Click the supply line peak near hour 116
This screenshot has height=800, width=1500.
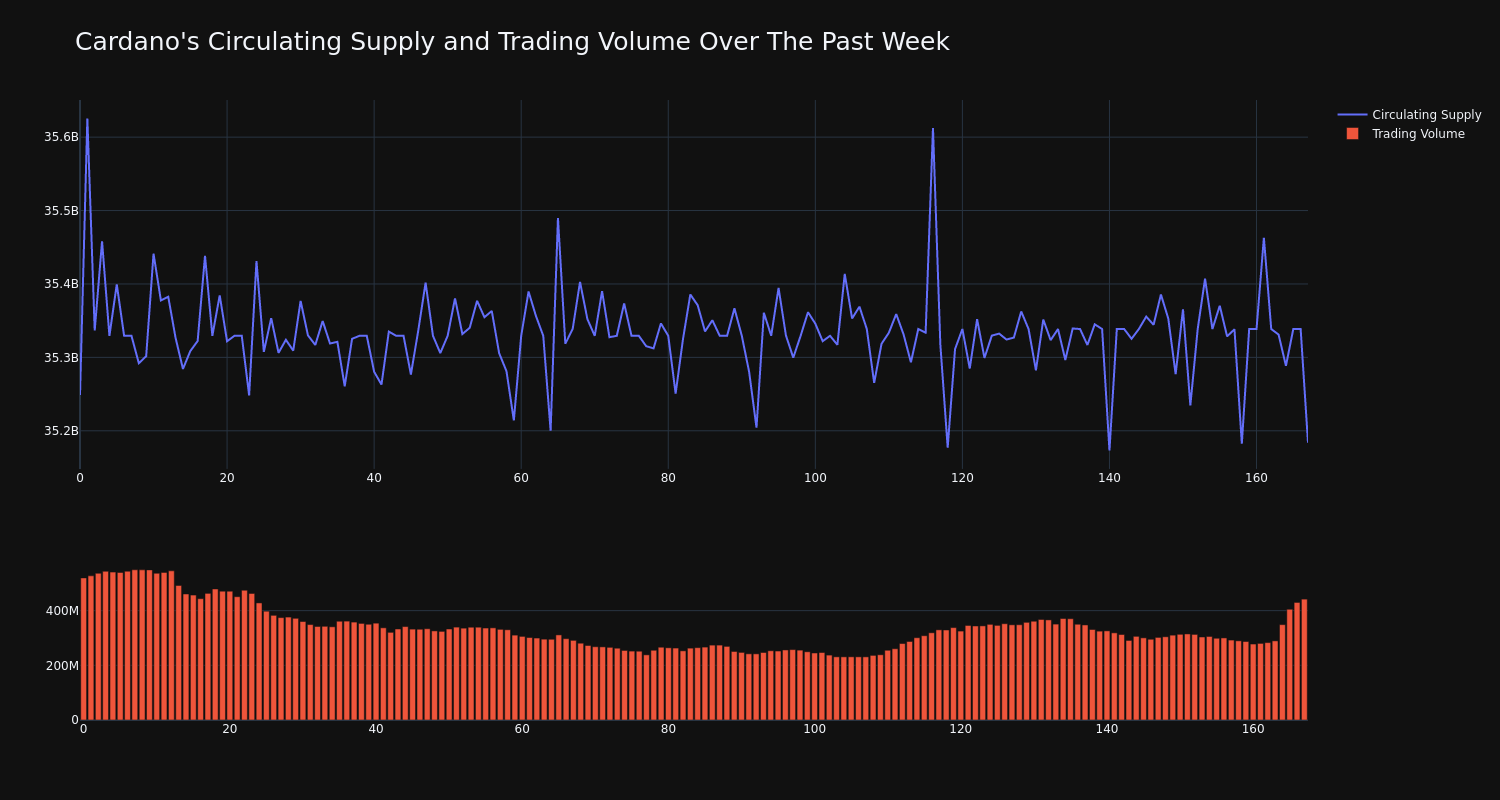tap(933, 129)
